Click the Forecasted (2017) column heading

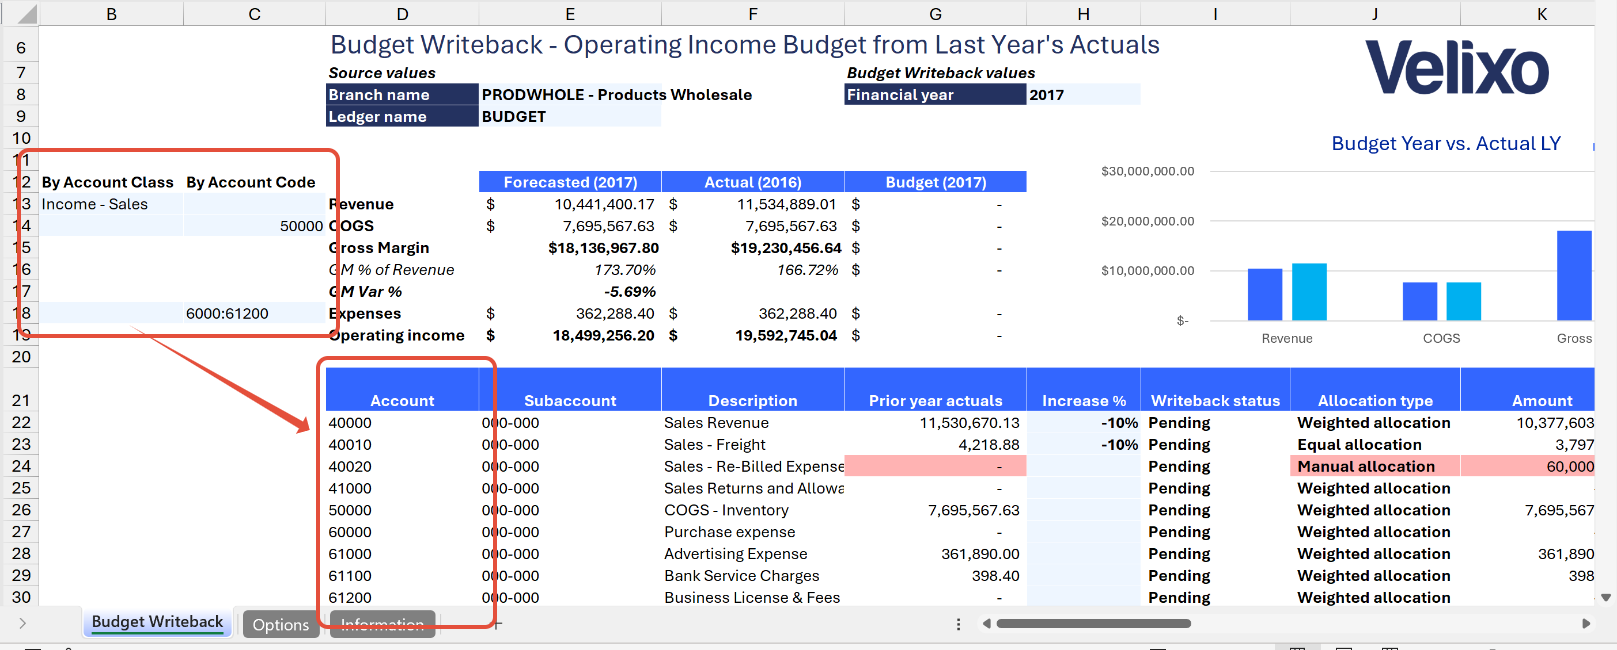point(570,182)
